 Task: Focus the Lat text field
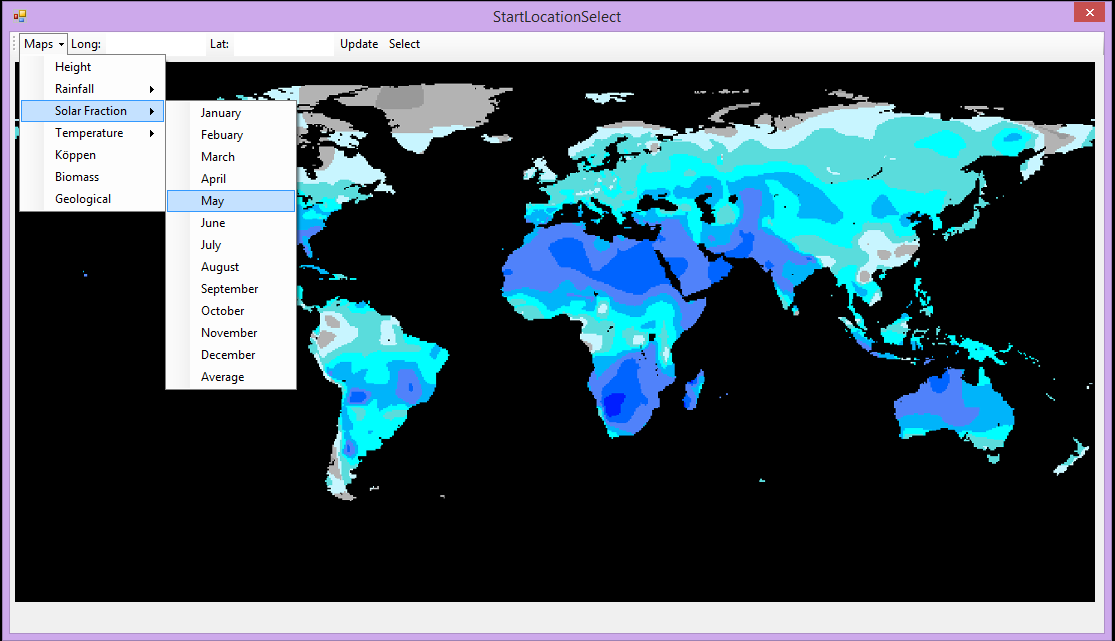click(283, 44)
